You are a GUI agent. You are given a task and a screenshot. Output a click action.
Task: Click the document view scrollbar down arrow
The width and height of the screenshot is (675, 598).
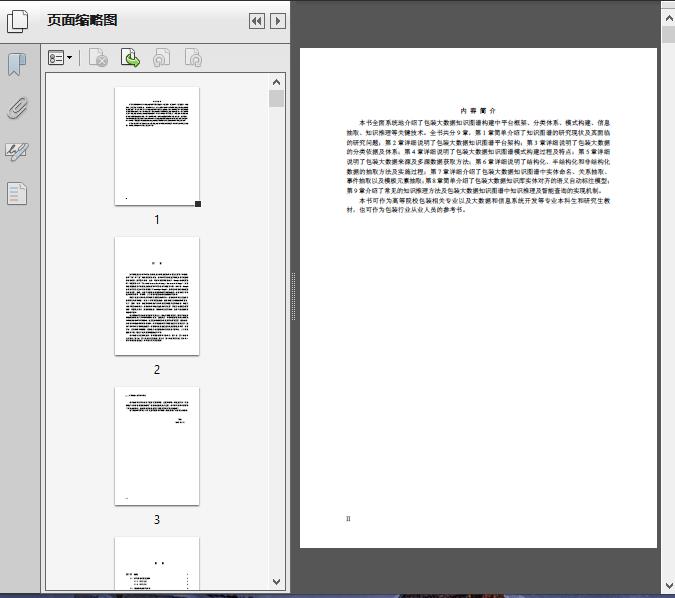(x=668, y=586)
